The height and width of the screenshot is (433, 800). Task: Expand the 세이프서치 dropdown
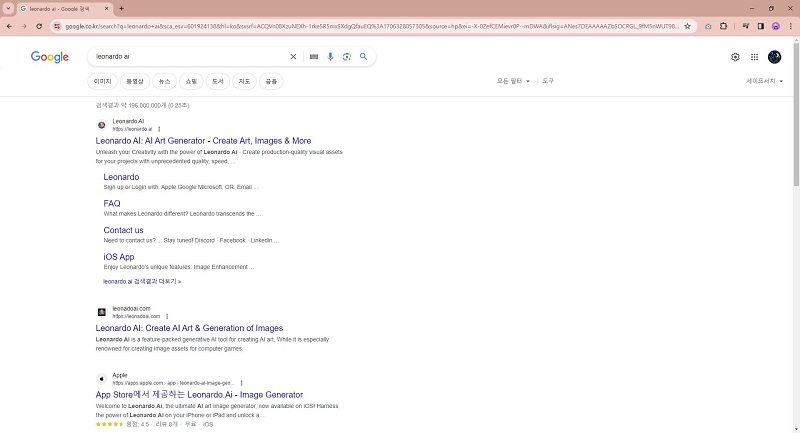coord(764,81)
